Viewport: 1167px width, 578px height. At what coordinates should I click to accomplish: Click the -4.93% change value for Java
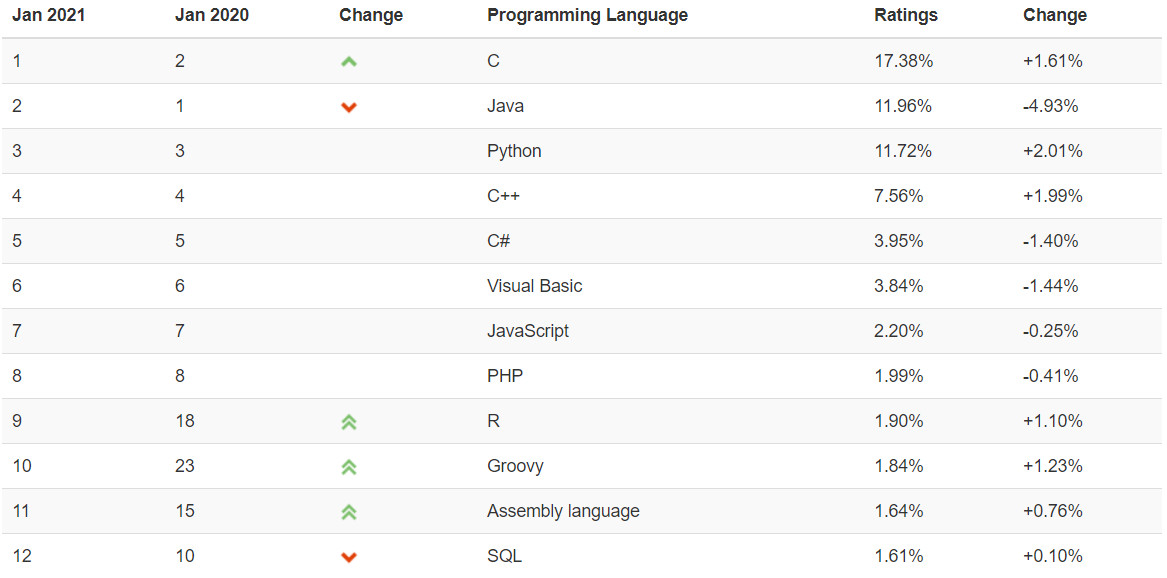pos(1050,106)
